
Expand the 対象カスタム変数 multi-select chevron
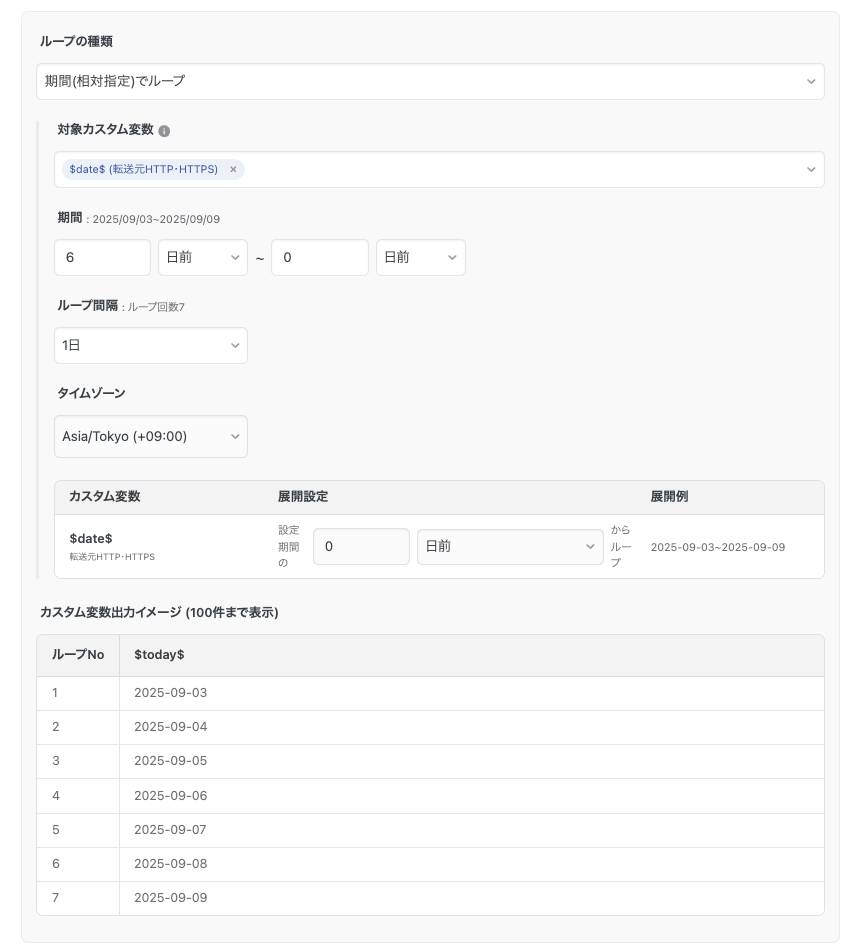(811, 170)
